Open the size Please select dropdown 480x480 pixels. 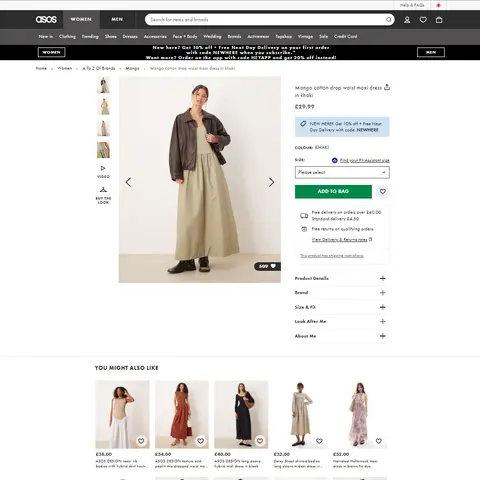pyautogui.click(x=342, y=172)
